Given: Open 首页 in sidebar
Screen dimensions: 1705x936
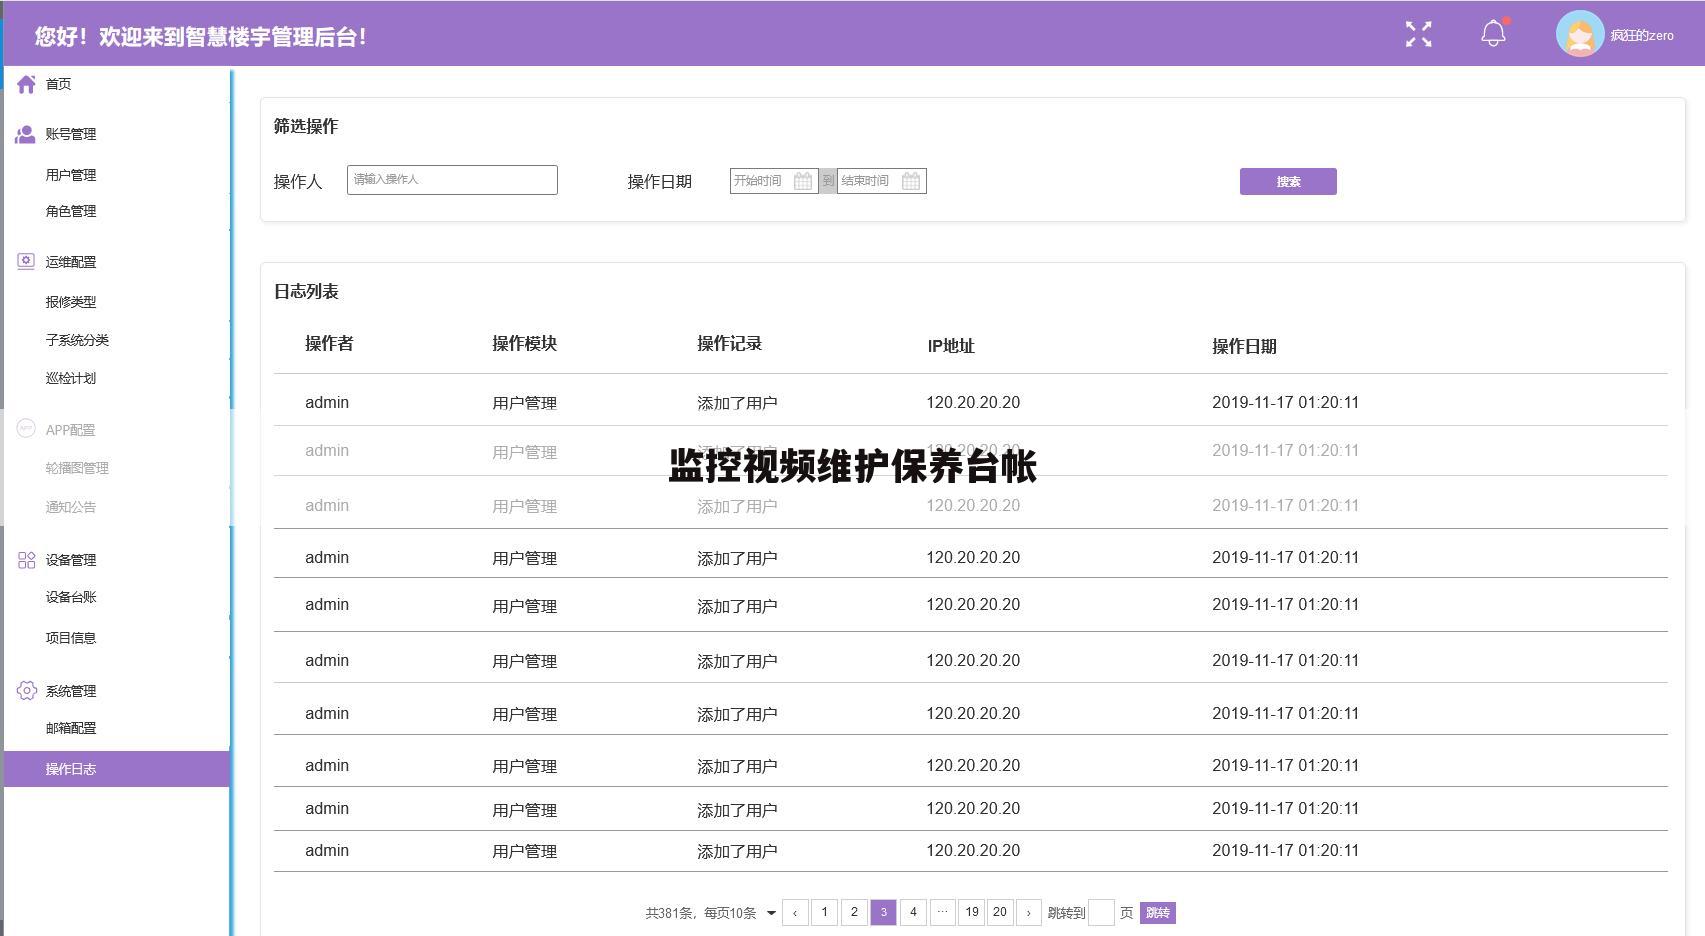Looking at the screenshot, I should coord(58,84).
